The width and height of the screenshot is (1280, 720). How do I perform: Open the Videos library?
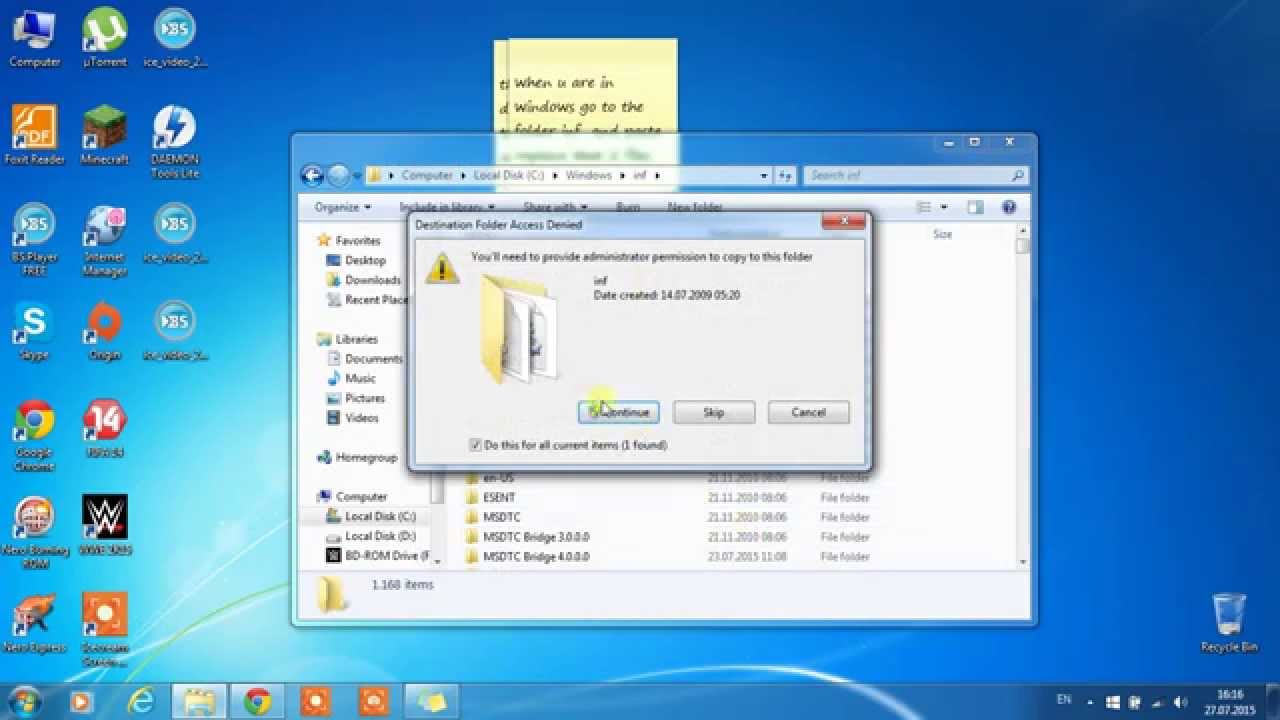pos(362,418)
